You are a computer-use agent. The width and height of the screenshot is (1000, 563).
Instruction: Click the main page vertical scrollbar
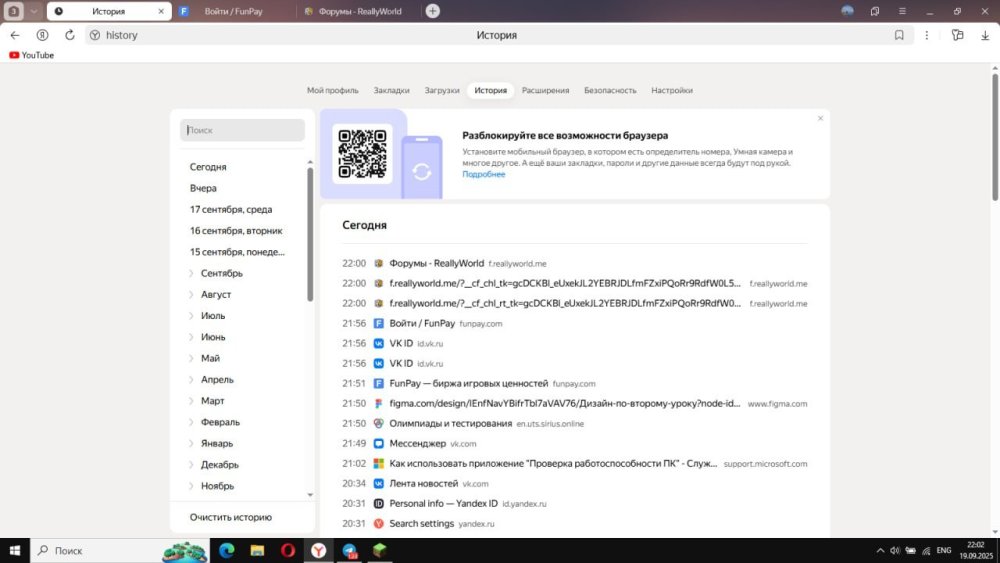pyautogui.click(x=994, y=137)
